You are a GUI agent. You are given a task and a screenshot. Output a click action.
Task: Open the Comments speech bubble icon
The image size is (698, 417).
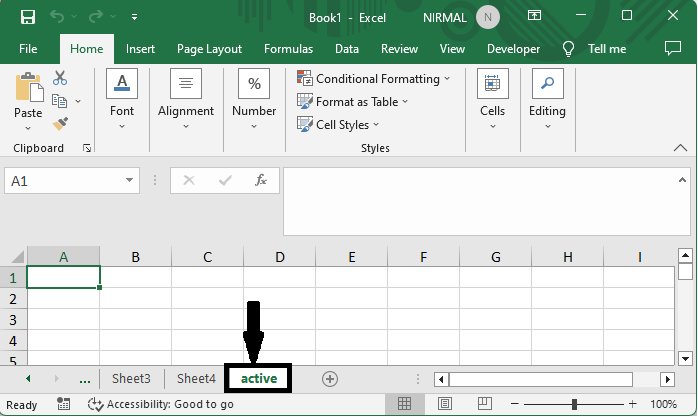pos(673,48)
